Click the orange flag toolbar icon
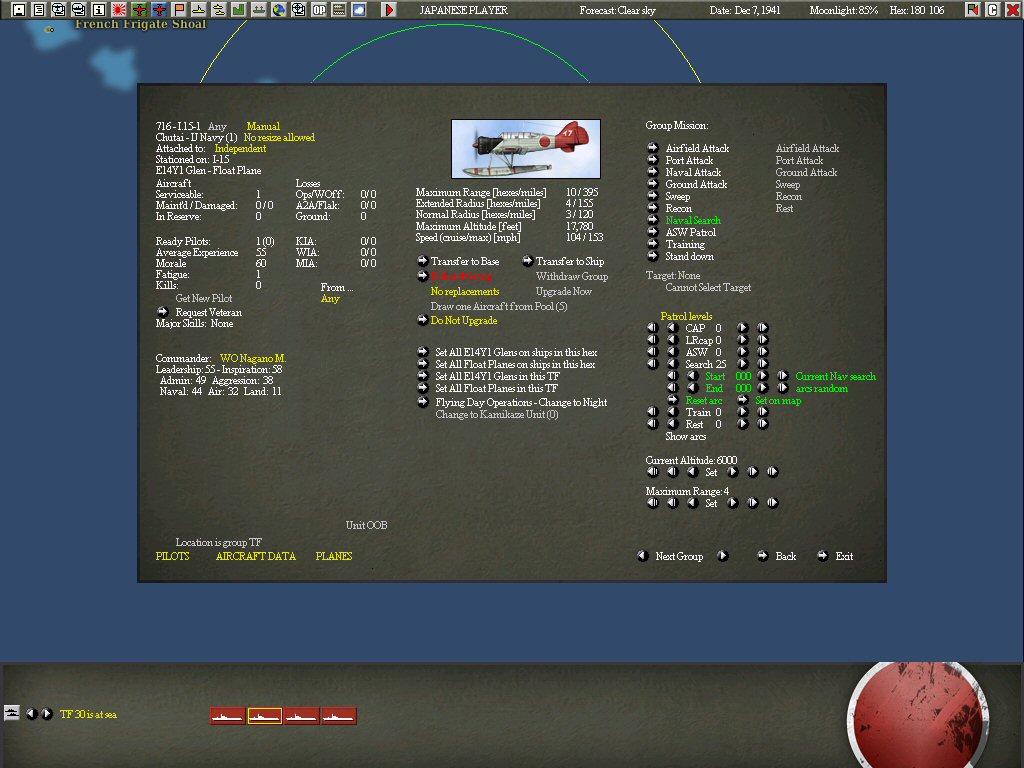The image size is (1024, 768). [x=179, y=10]
